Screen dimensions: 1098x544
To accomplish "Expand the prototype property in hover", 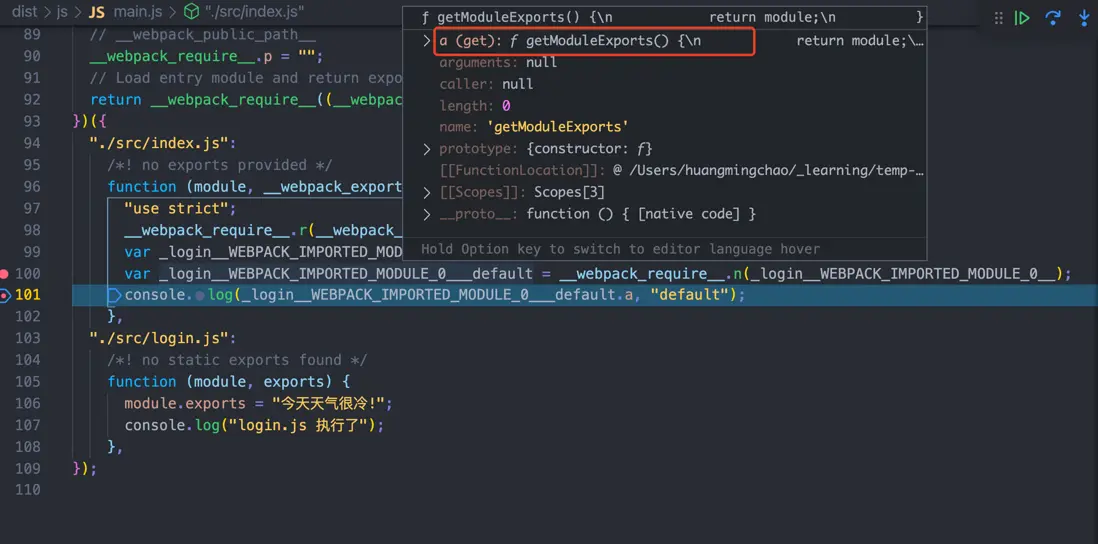I will coord(426,149).
